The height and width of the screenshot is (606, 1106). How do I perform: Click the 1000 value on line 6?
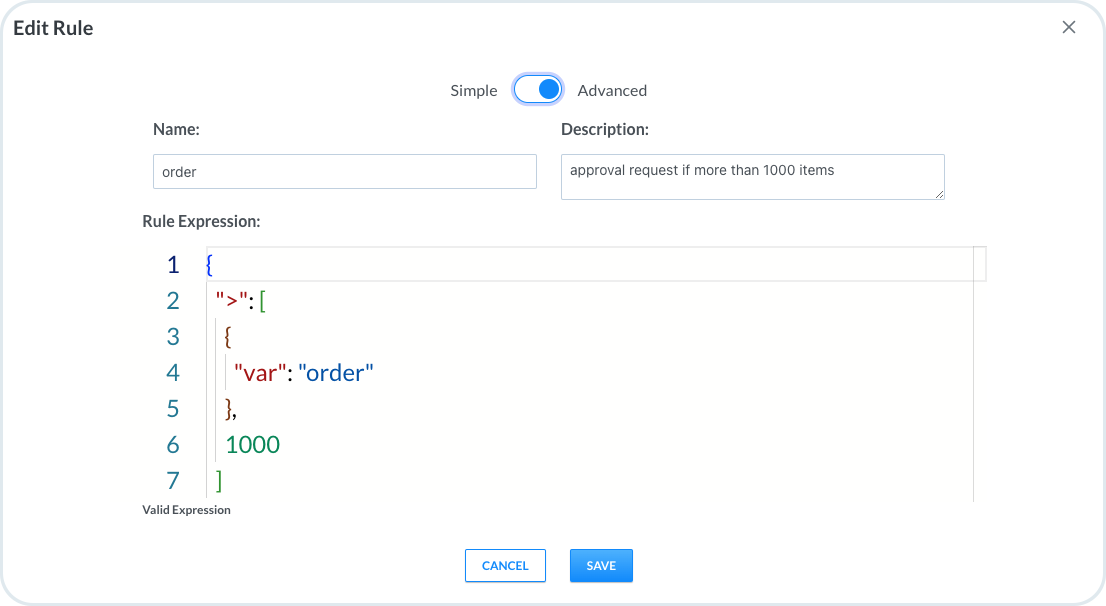click(x=253, y=445)
